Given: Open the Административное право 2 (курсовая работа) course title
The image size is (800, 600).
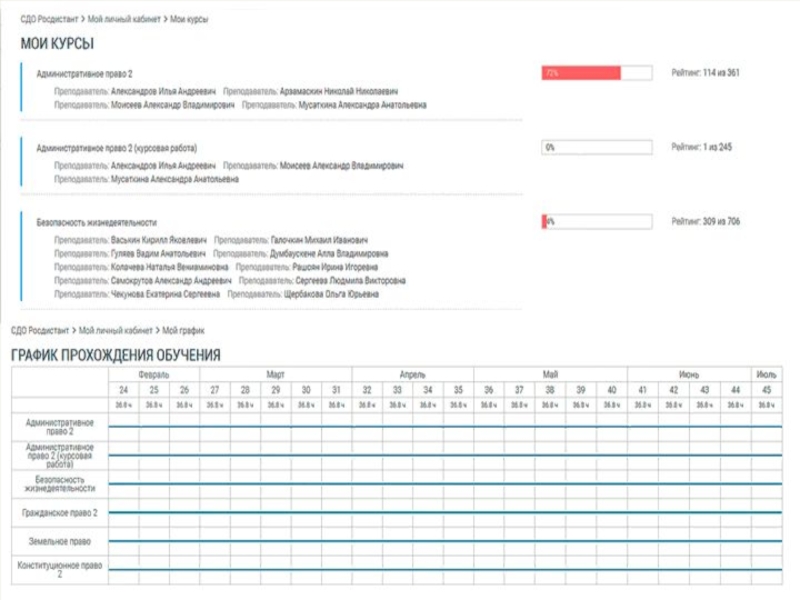Looking at the screenshot, I should pyautogui.click(x=117, y=148).
